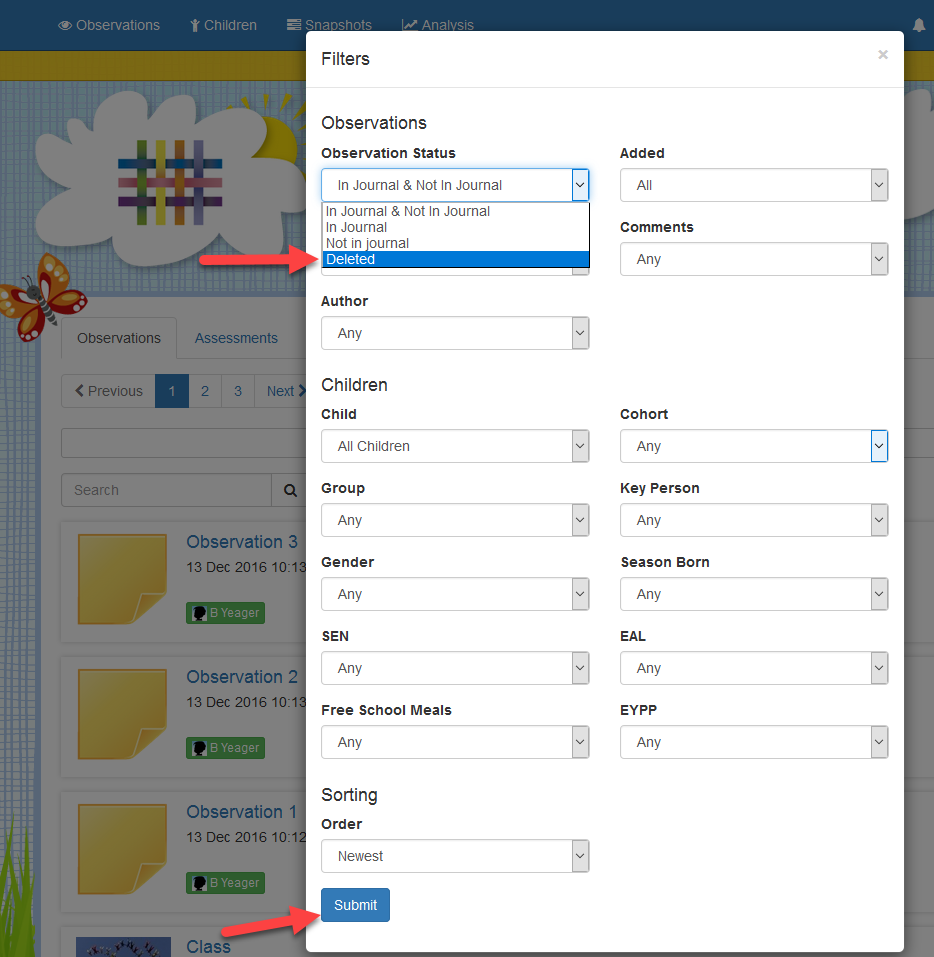Choose 'Not in journal' status option
This screenshot has height=957, width=934.
pyautogui.click(x=455, y=243)
